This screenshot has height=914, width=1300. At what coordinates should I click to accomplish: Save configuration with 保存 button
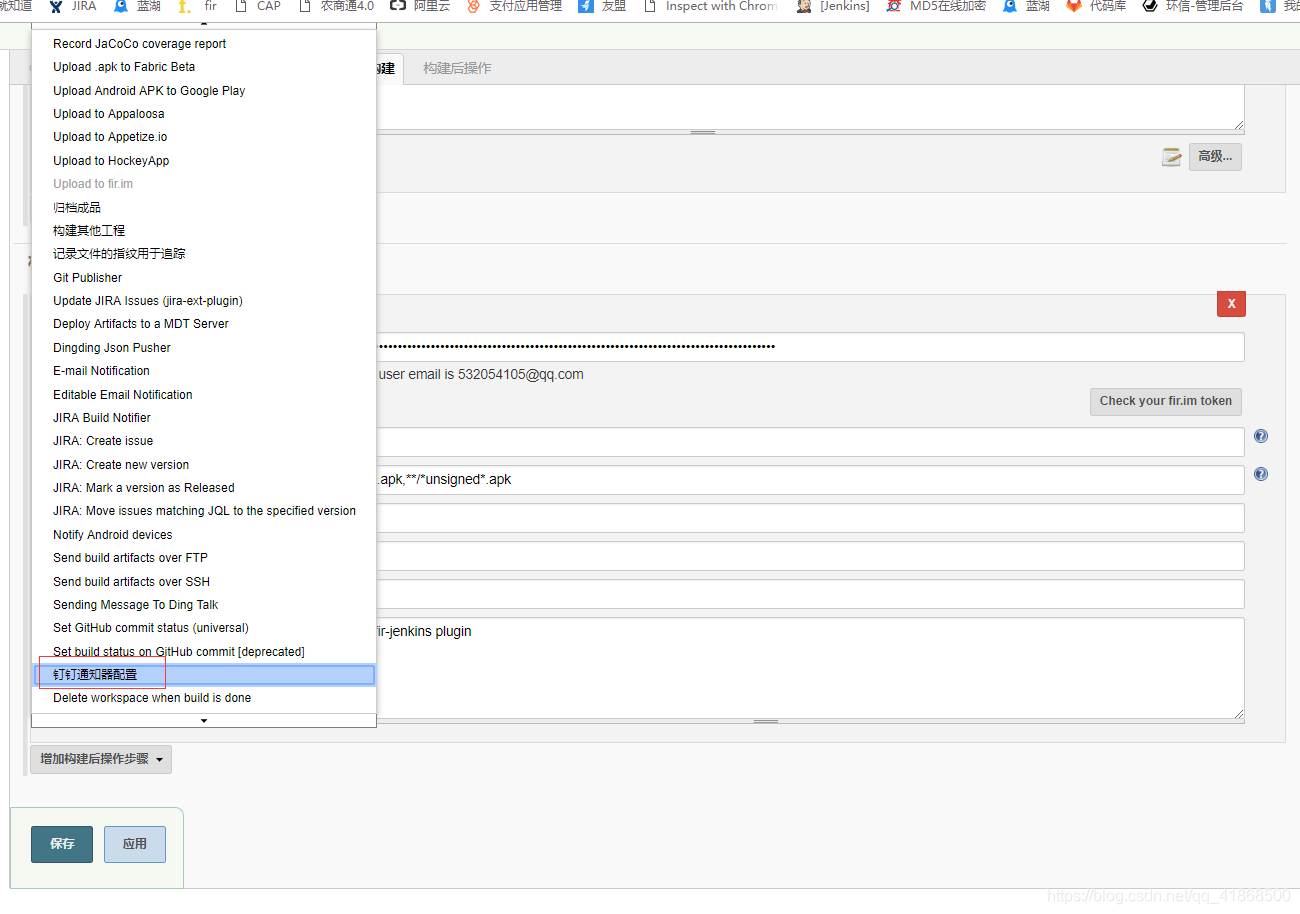click(62, 844)
